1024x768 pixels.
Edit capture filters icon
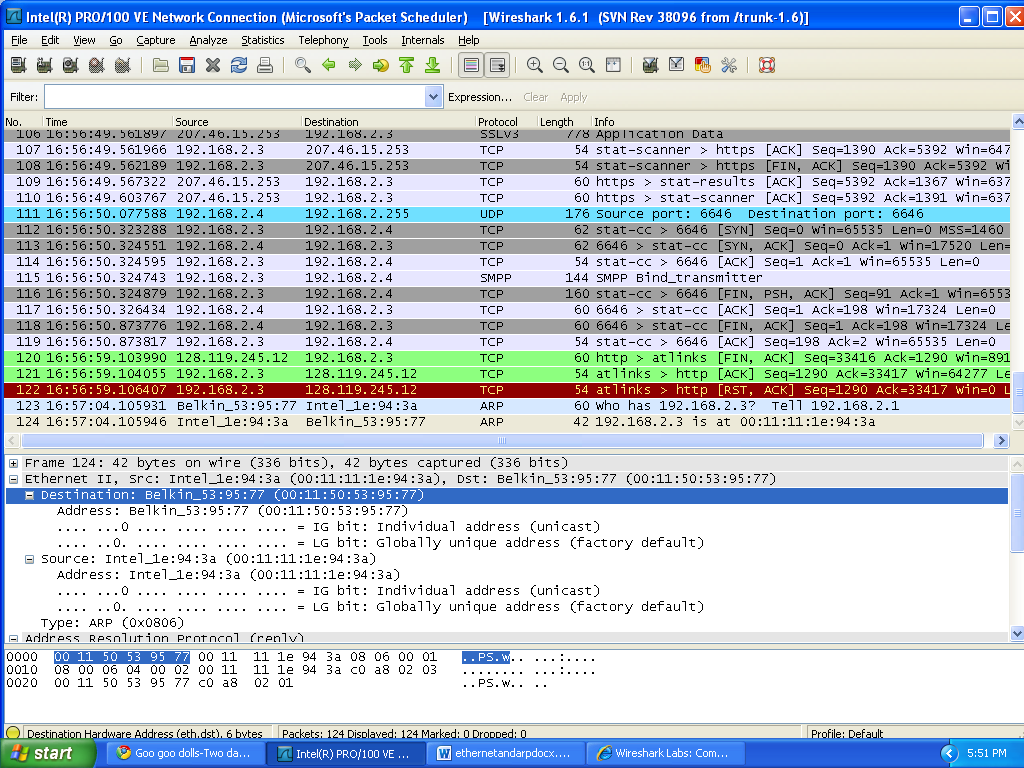[x=650, y=65]
